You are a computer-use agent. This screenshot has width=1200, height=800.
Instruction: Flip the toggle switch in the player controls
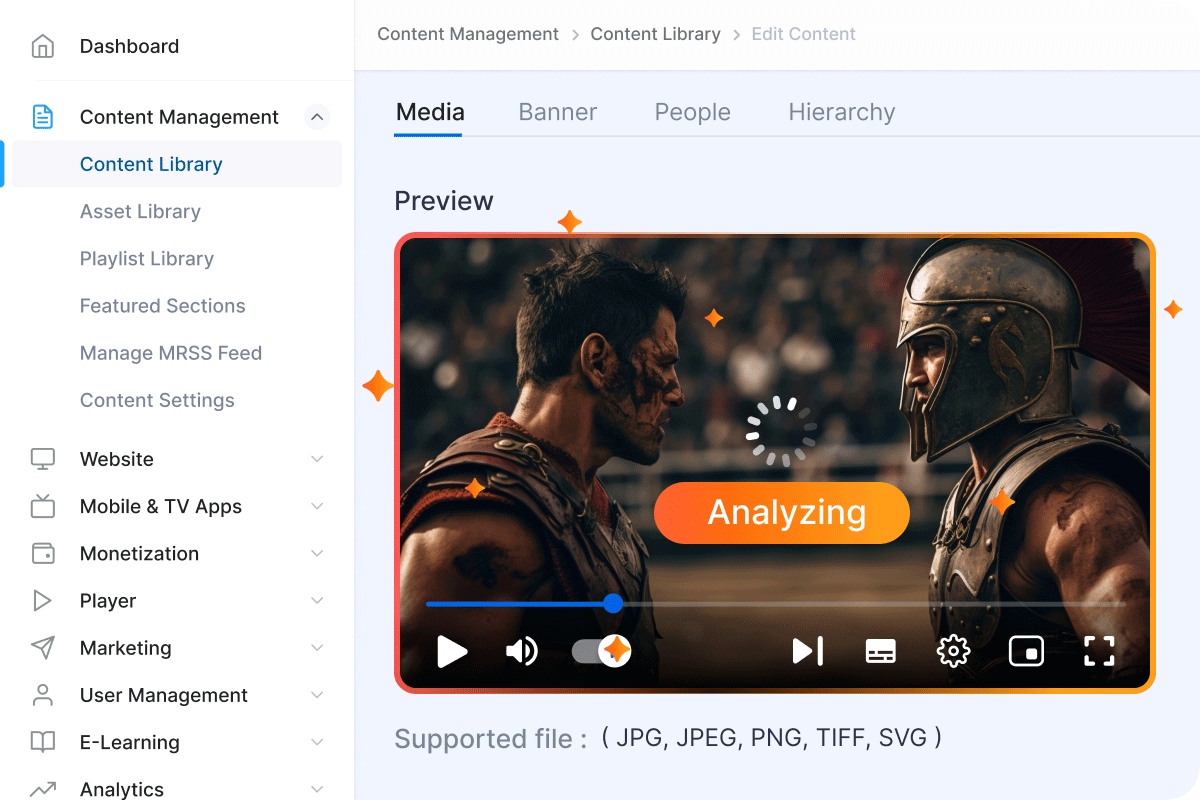[598, 651]
